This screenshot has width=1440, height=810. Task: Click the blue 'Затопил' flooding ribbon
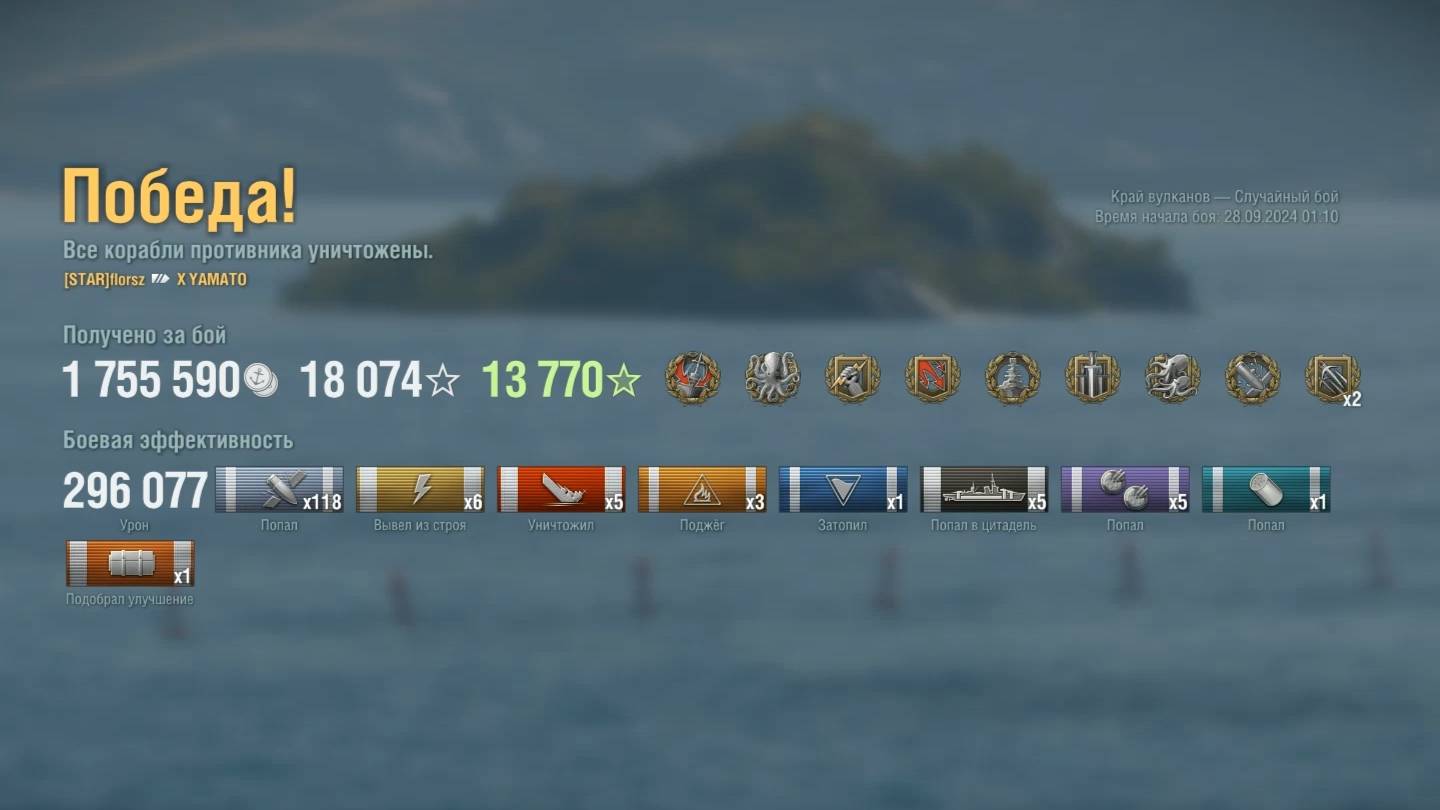click(843, 490)
